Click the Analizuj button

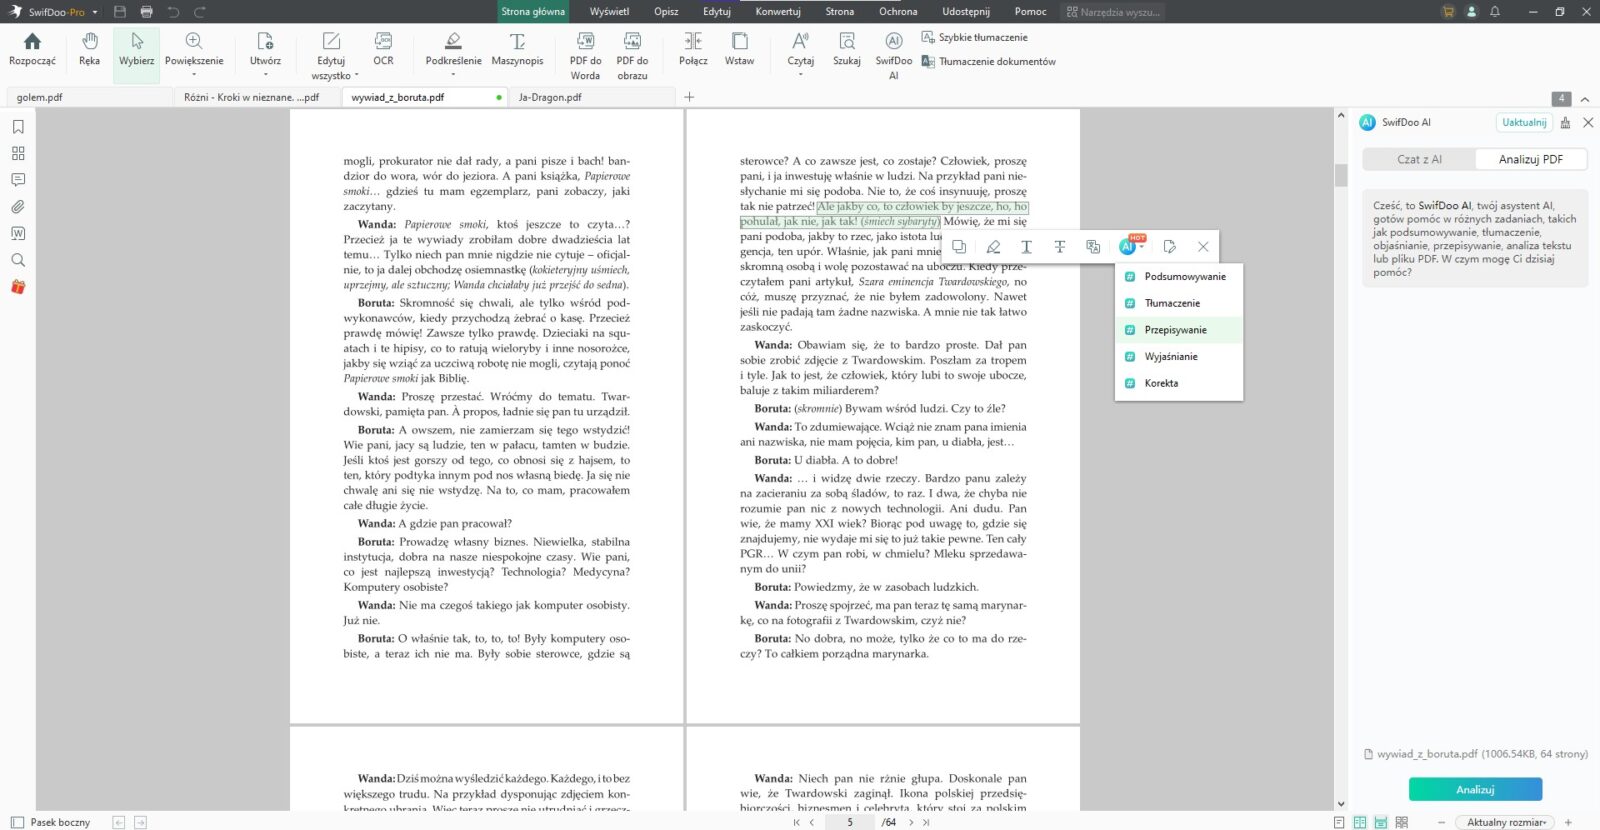coord(1475,789)
